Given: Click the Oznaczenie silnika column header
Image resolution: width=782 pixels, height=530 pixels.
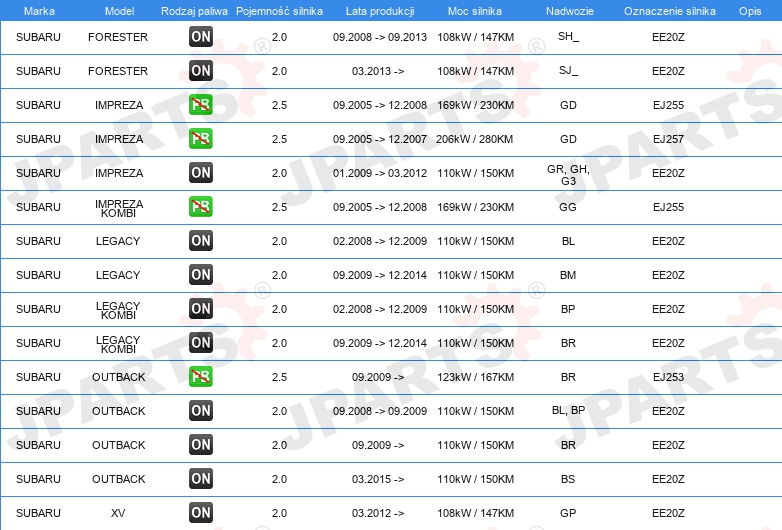Looking at the screenshot, I should pyautogui.click(x=669, y=11).
